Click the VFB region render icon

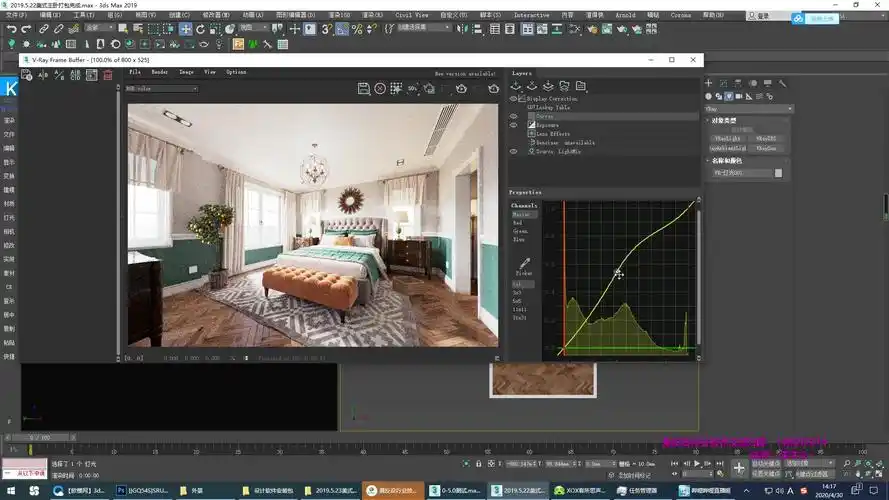(x=396, y=88)
